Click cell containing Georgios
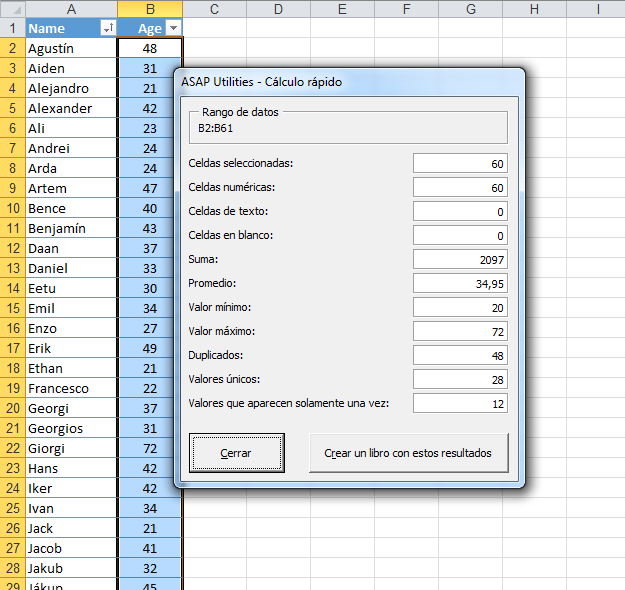625x590 pixels. pyautogui.click(x=71, y=428)
